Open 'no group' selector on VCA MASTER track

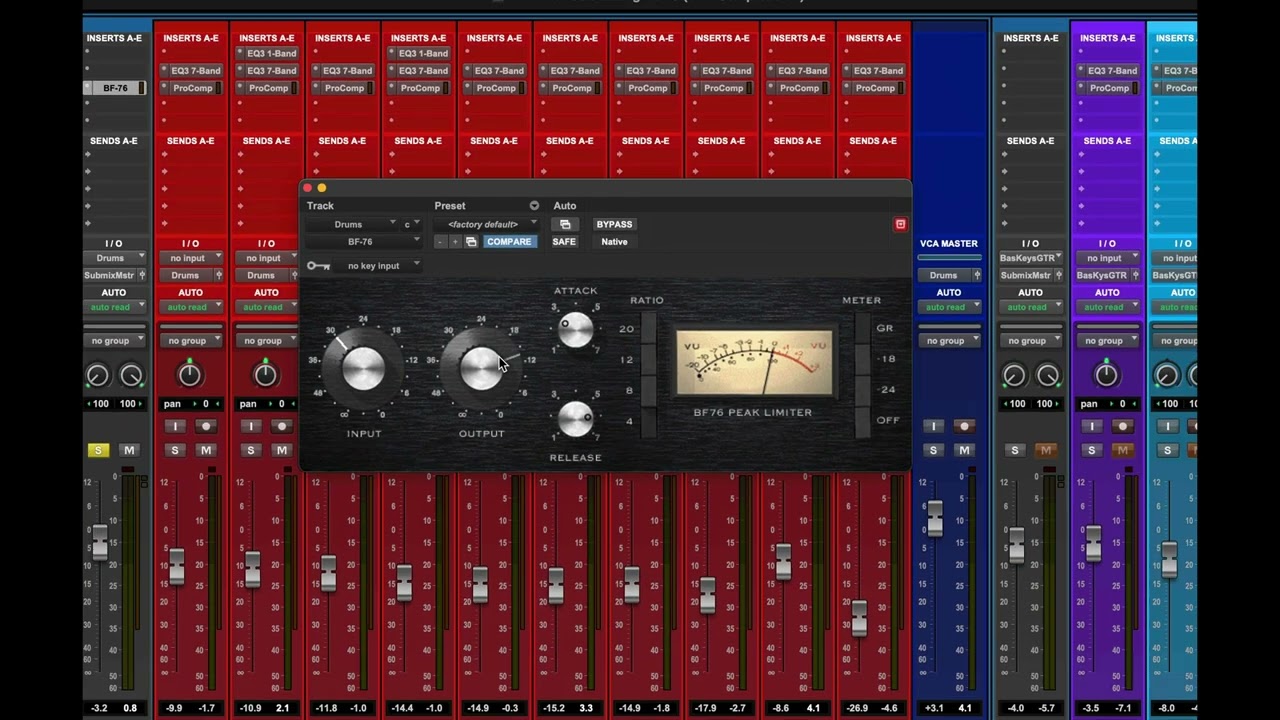pyautogui.click(x=948, y=341)
